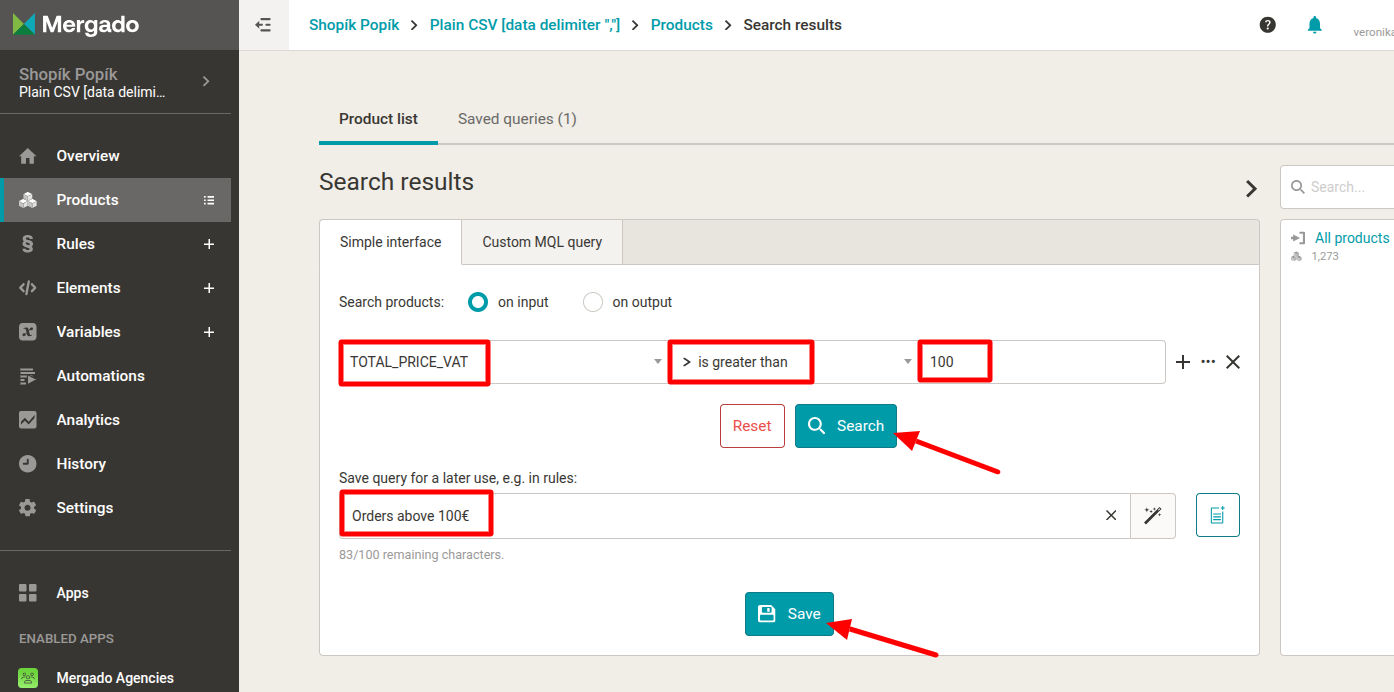Open History in the sidebar
This screenshot has height=692, width=1394.
pos(115,464)
